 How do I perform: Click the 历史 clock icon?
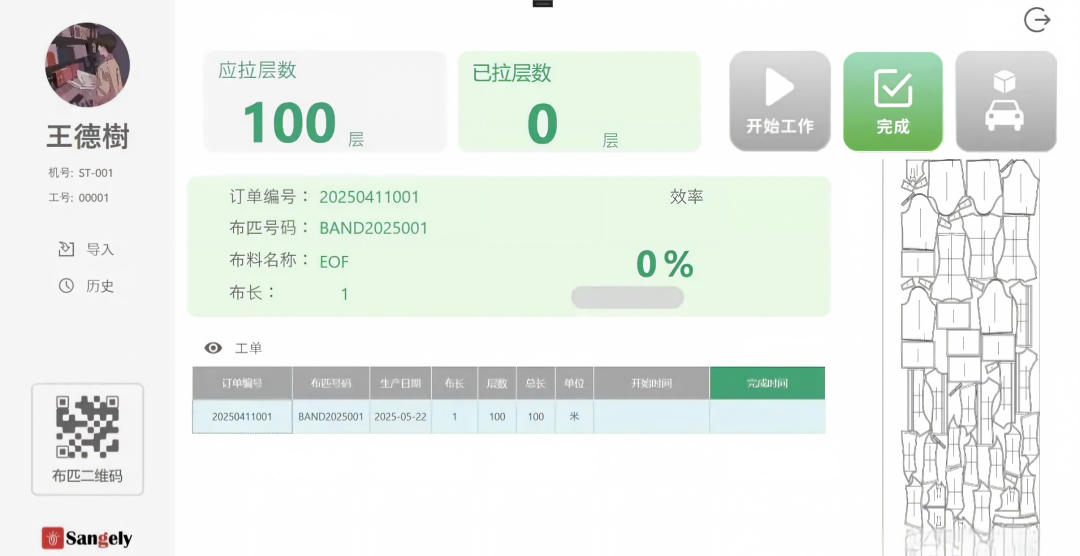pos(66,285)
